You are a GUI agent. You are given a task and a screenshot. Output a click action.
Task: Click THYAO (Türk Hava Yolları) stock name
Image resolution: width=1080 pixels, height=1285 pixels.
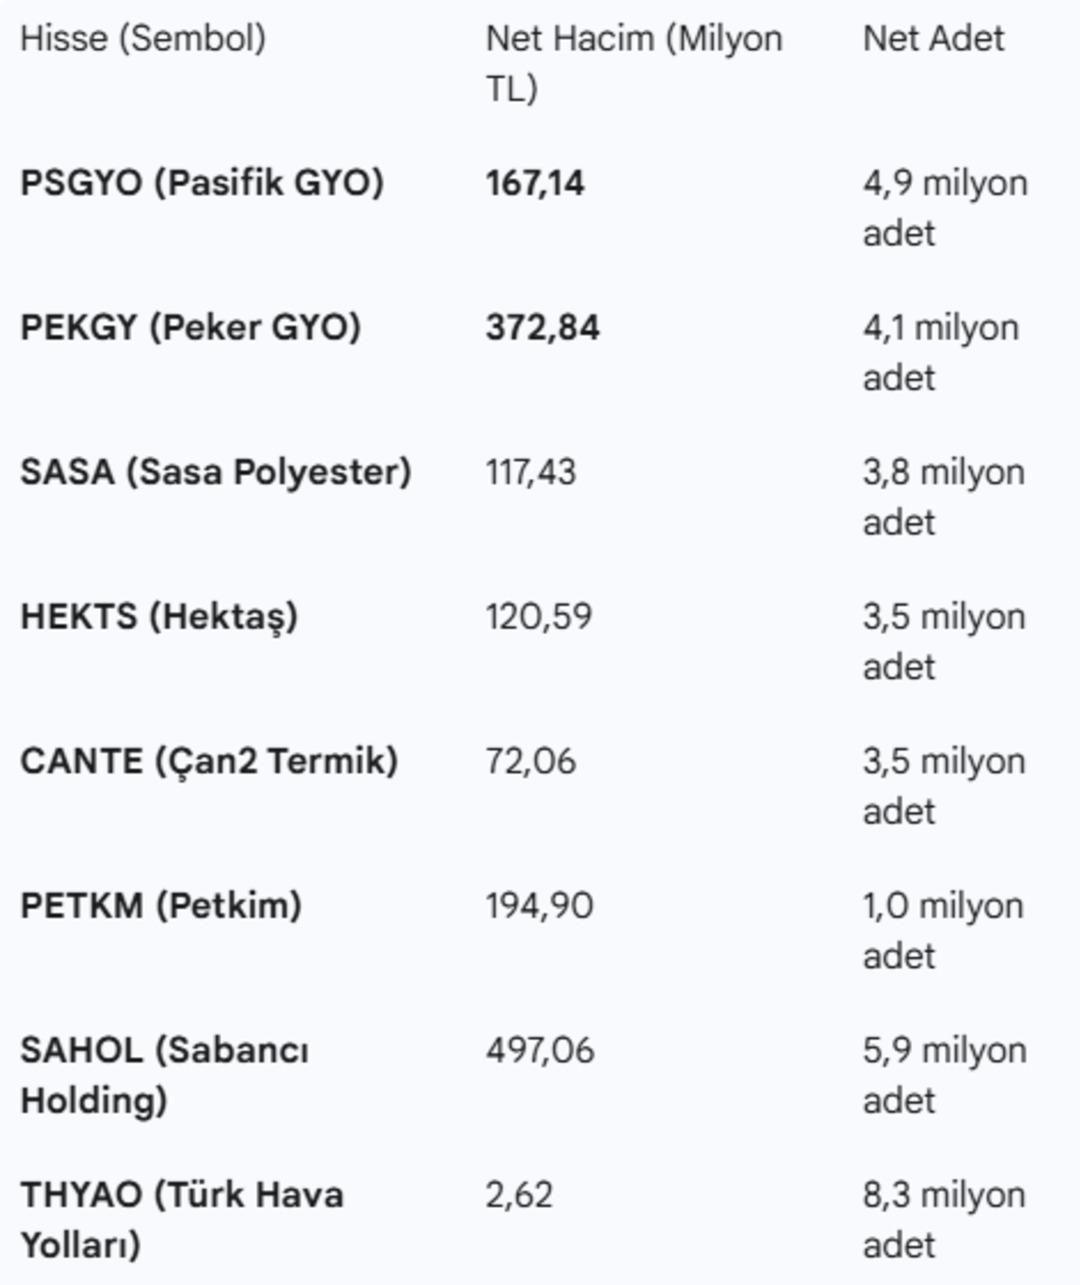pos(181,1219)
